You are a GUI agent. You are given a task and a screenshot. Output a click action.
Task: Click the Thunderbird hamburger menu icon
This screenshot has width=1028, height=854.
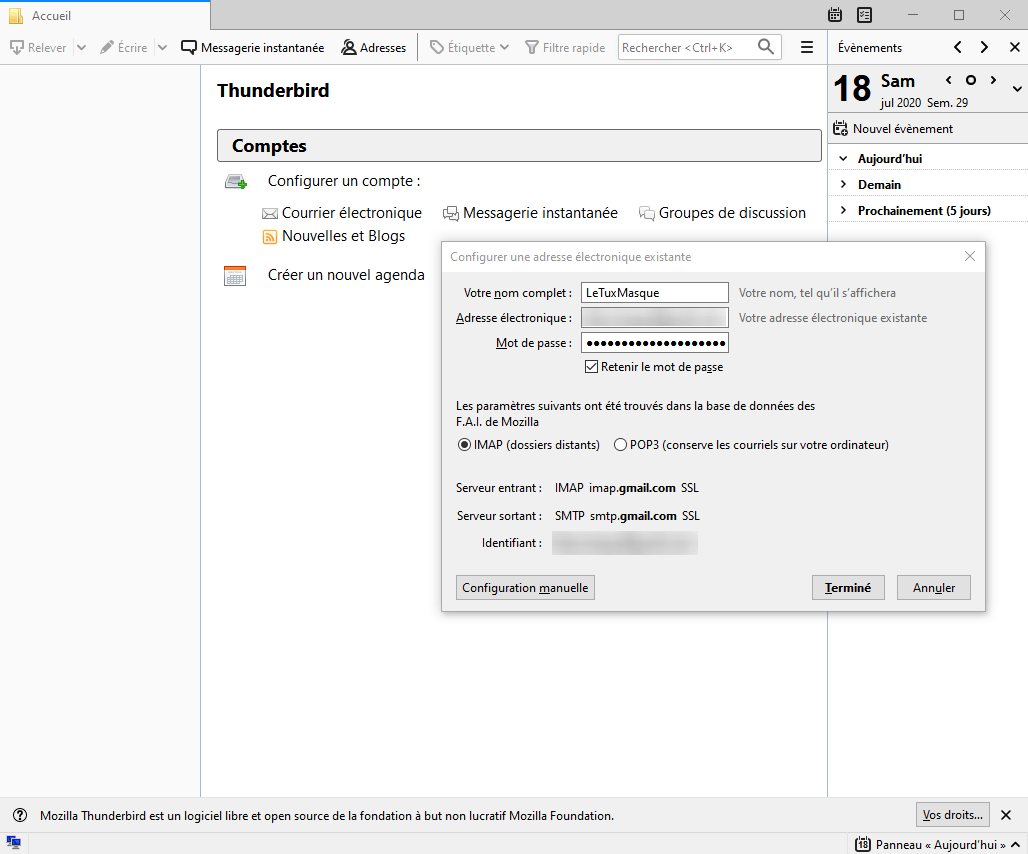point(806,47)
